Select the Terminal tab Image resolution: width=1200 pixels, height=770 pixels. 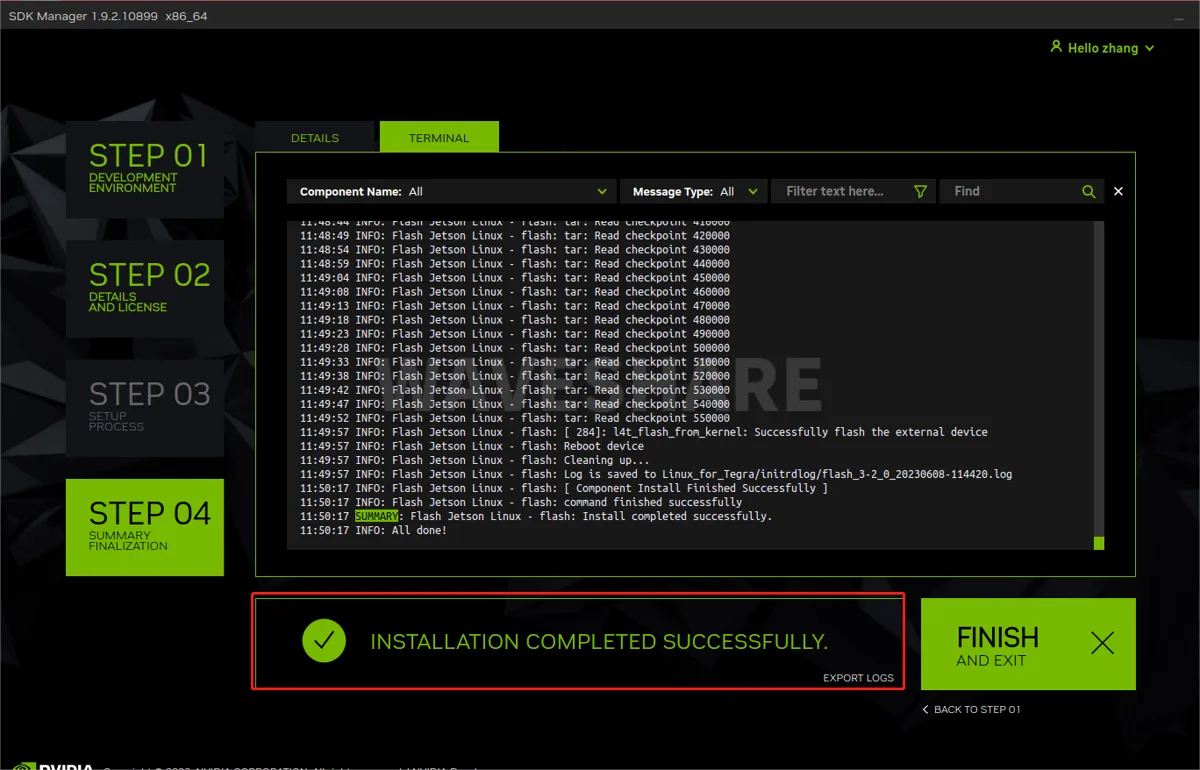pos(439,138)
